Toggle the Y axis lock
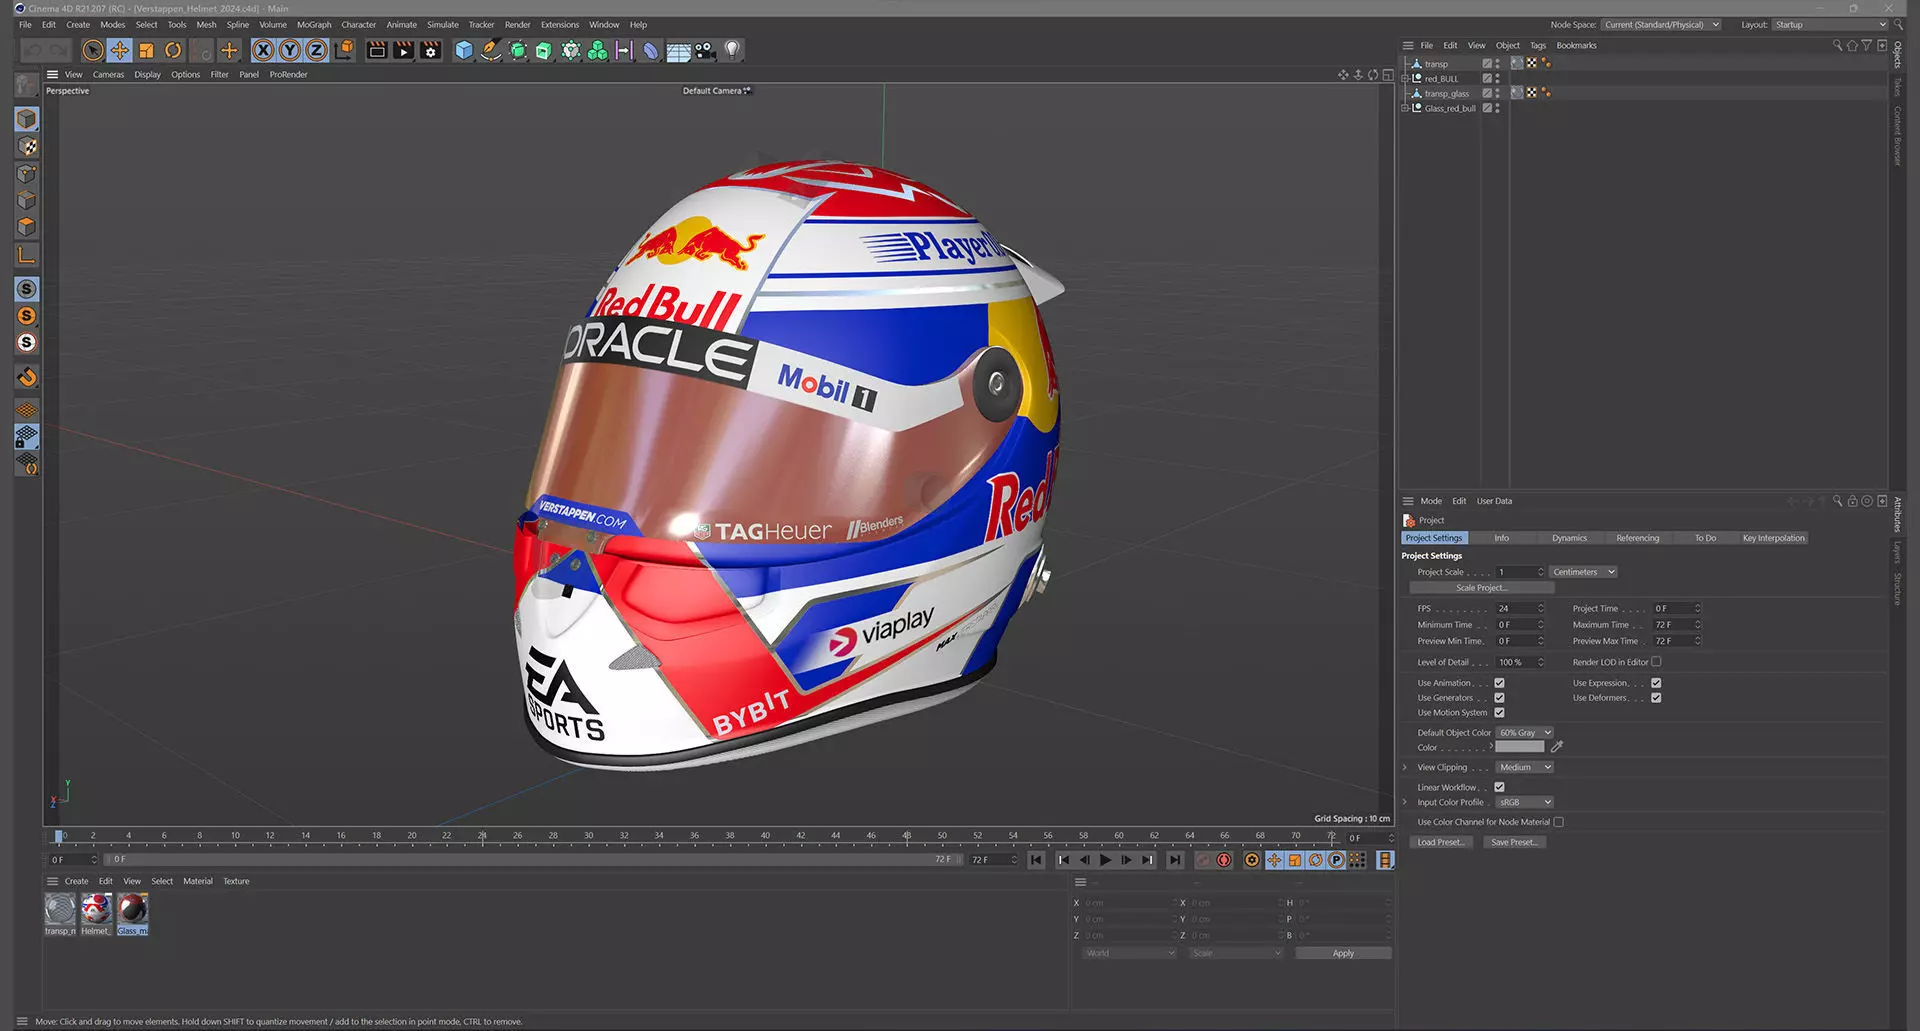Image resolution: width=1920 pixels, height=1031 pixels. pos(290,50)
